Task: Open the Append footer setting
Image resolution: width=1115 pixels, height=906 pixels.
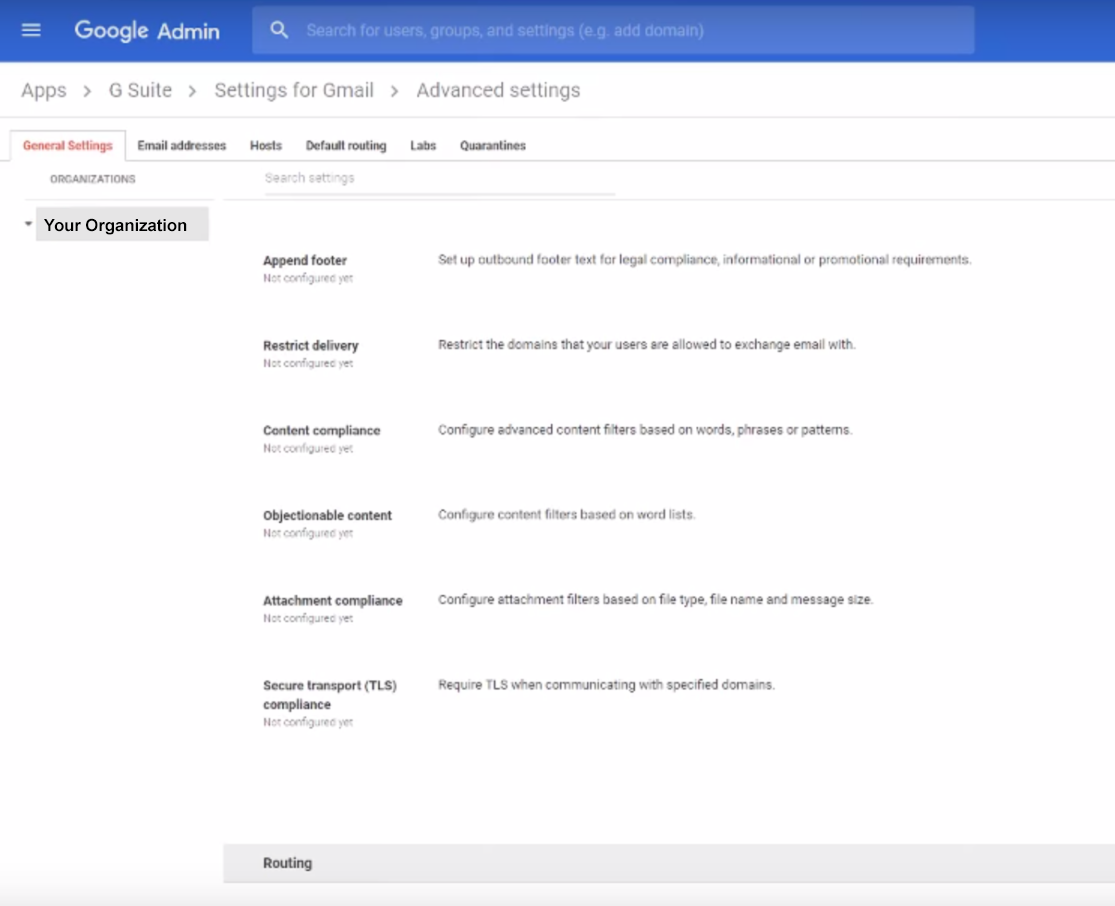Action: click(304, 260)
